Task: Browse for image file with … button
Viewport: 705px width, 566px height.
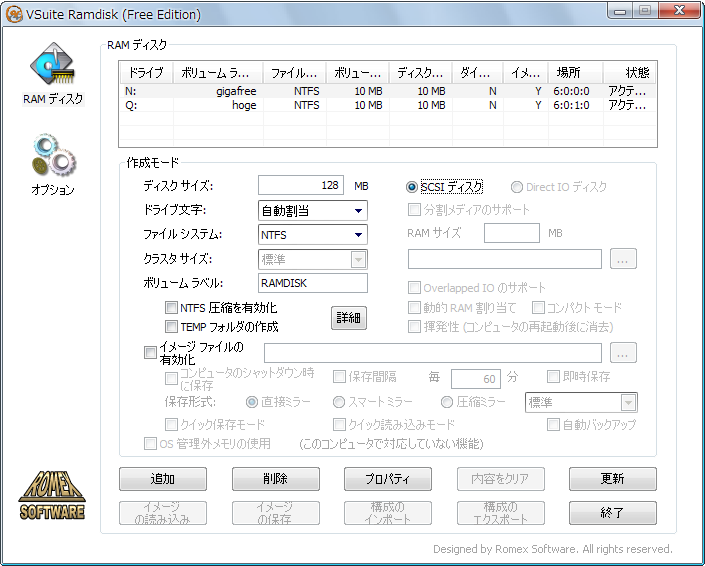Action: pos(623,352)
